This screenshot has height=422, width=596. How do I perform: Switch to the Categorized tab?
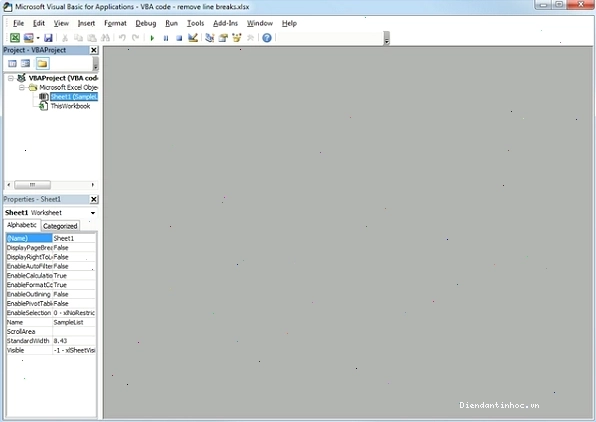tap(60, 226)
